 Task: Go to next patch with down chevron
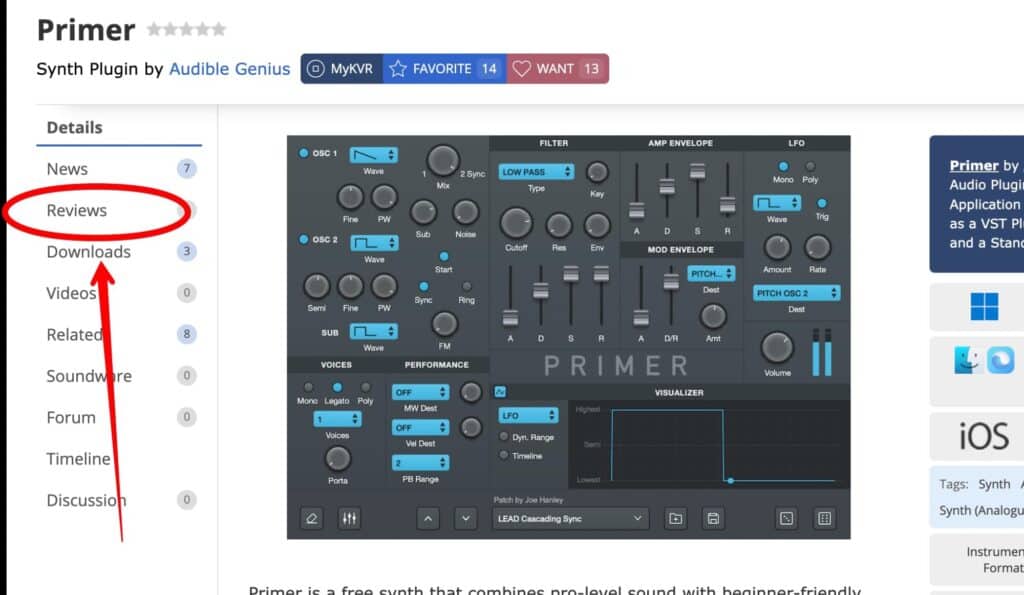466,519
